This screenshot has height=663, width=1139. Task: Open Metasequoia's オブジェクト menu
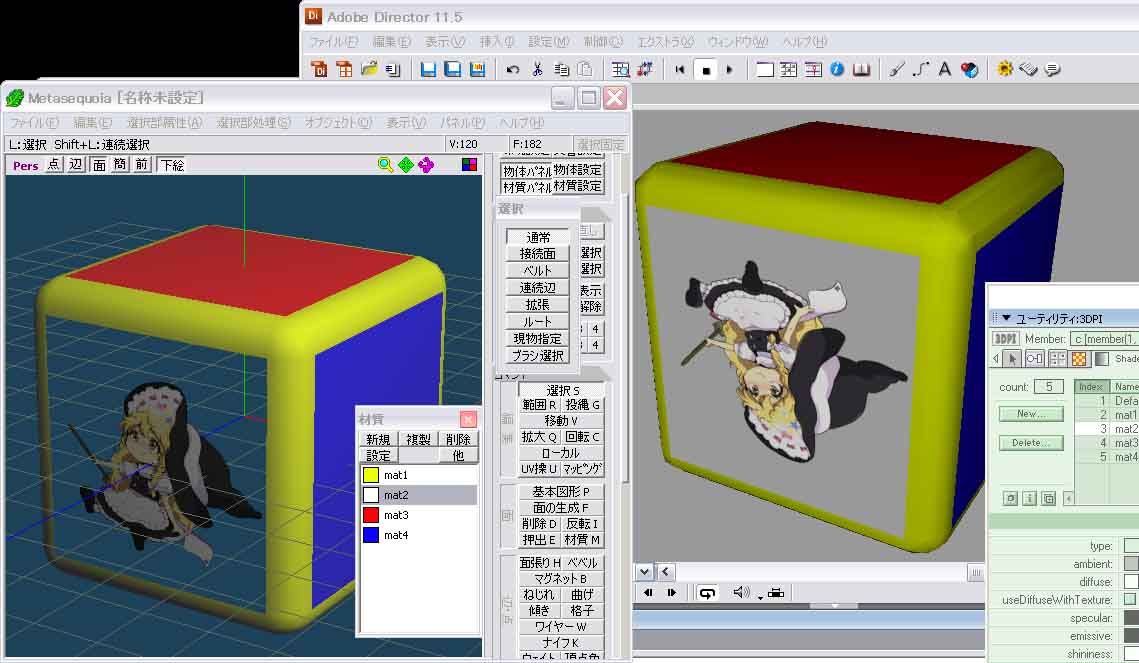(338, 123)
